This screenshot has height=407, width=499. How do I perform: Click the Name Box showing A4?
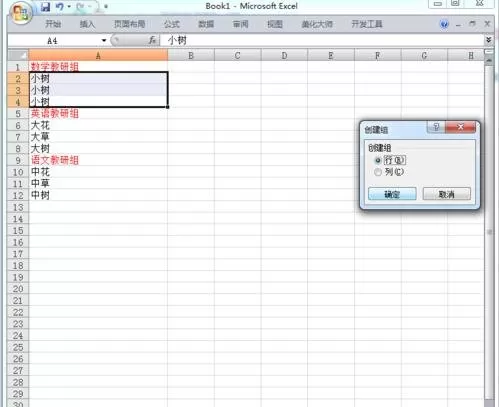(x=54, y=41)
